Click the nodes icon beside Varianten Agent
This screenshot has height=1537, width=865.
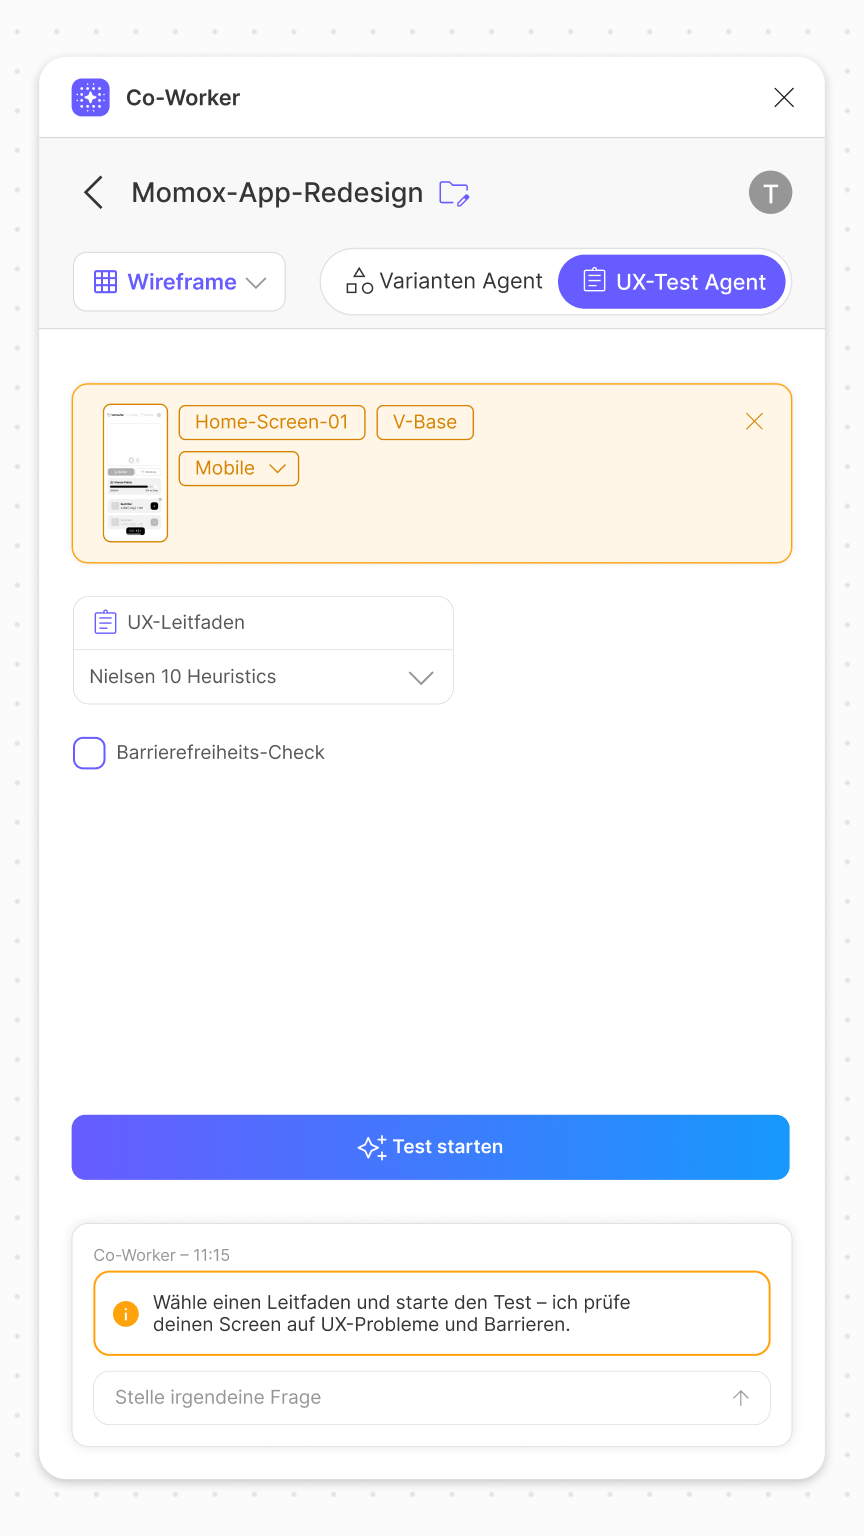pyautogui.click(x=358, y=281)
